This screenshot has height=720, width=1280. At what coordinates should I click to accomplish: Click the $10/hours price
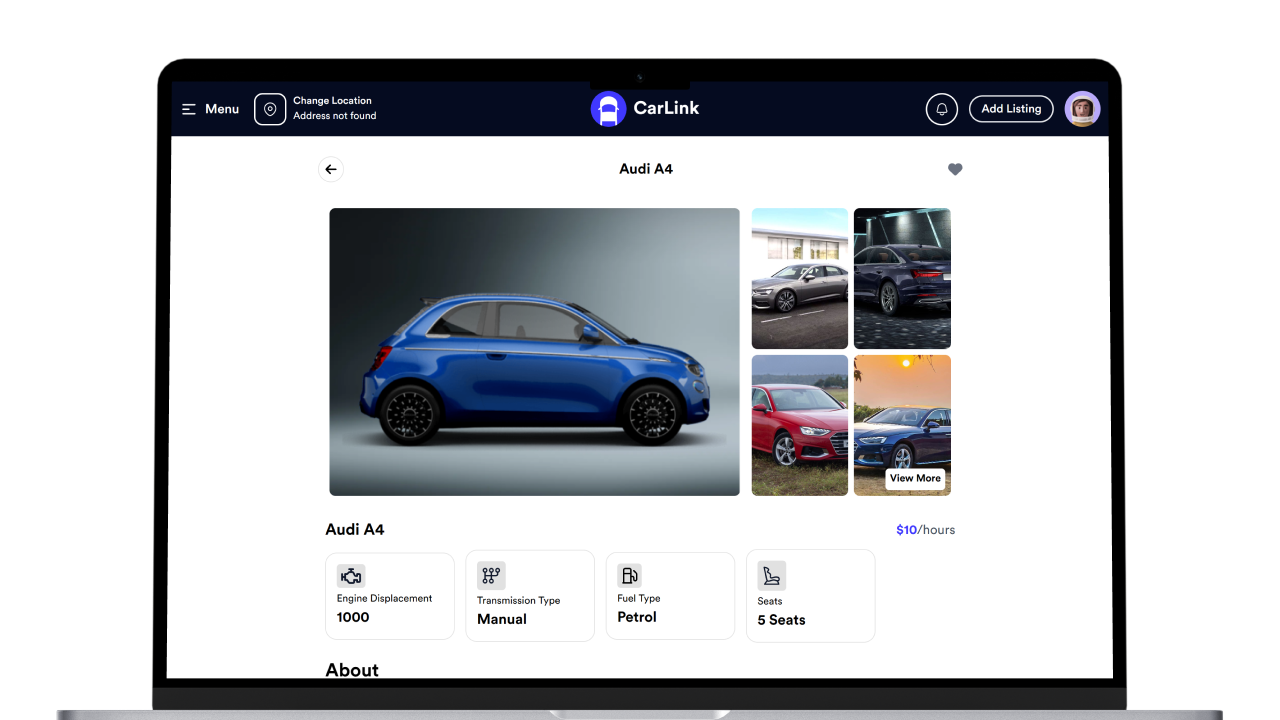coord(925,530)
